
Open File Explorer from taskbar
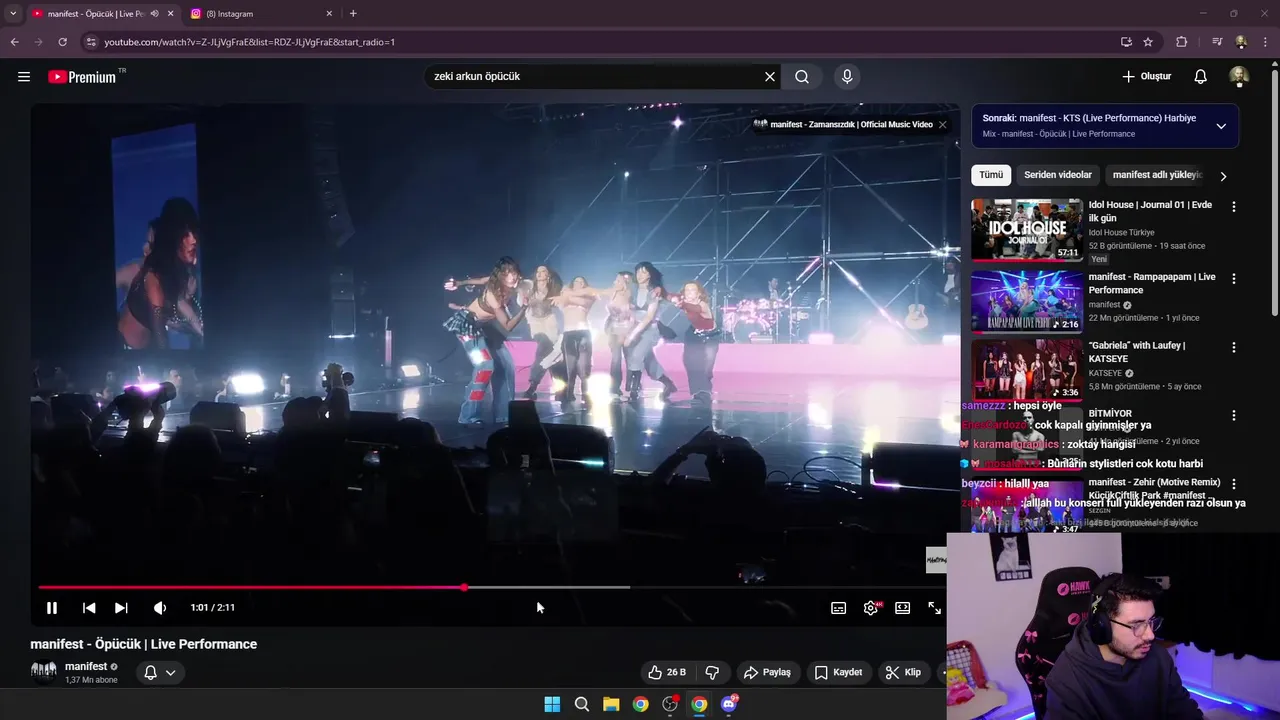coord(611,704)
